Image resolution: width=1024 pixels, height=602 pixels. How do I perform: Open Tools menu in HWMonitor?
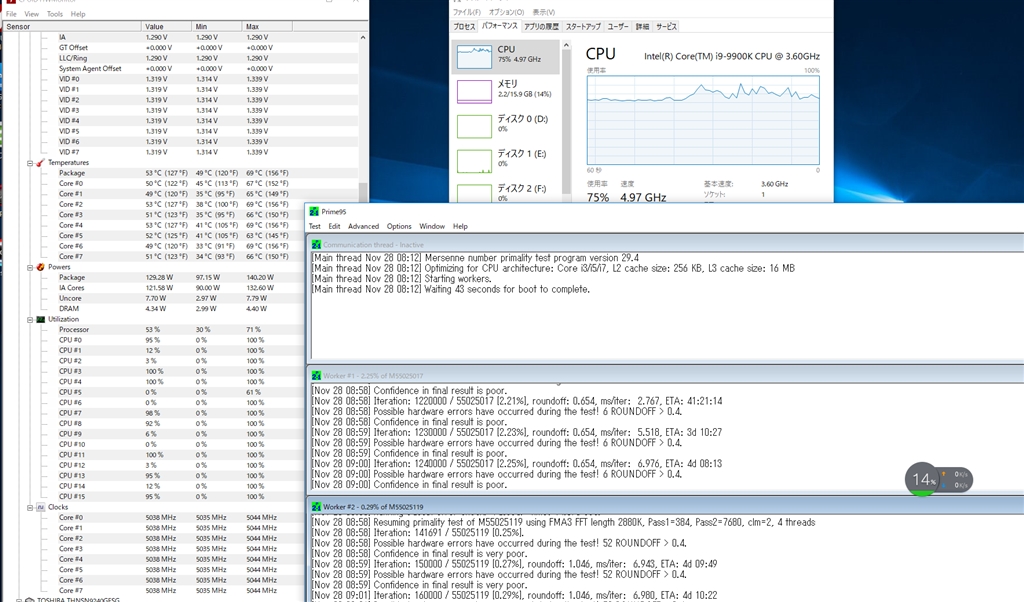pos(55,14)
